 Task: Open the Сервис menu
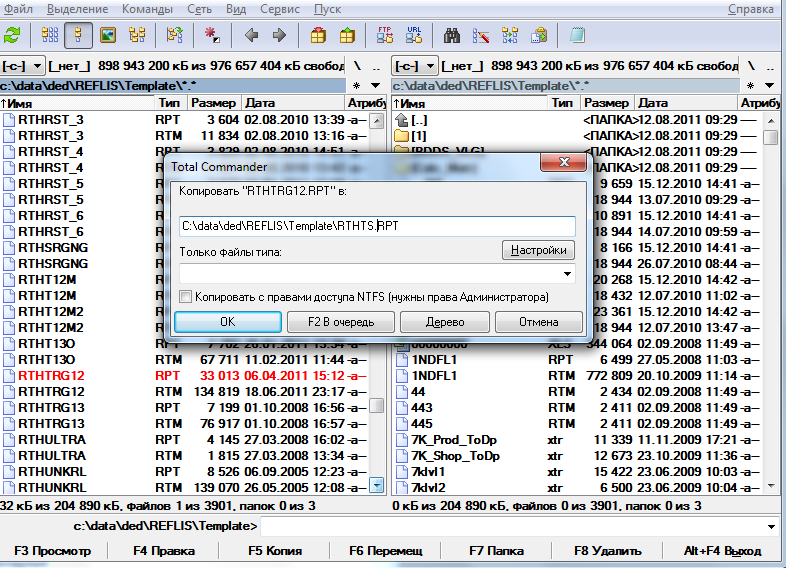280,9
